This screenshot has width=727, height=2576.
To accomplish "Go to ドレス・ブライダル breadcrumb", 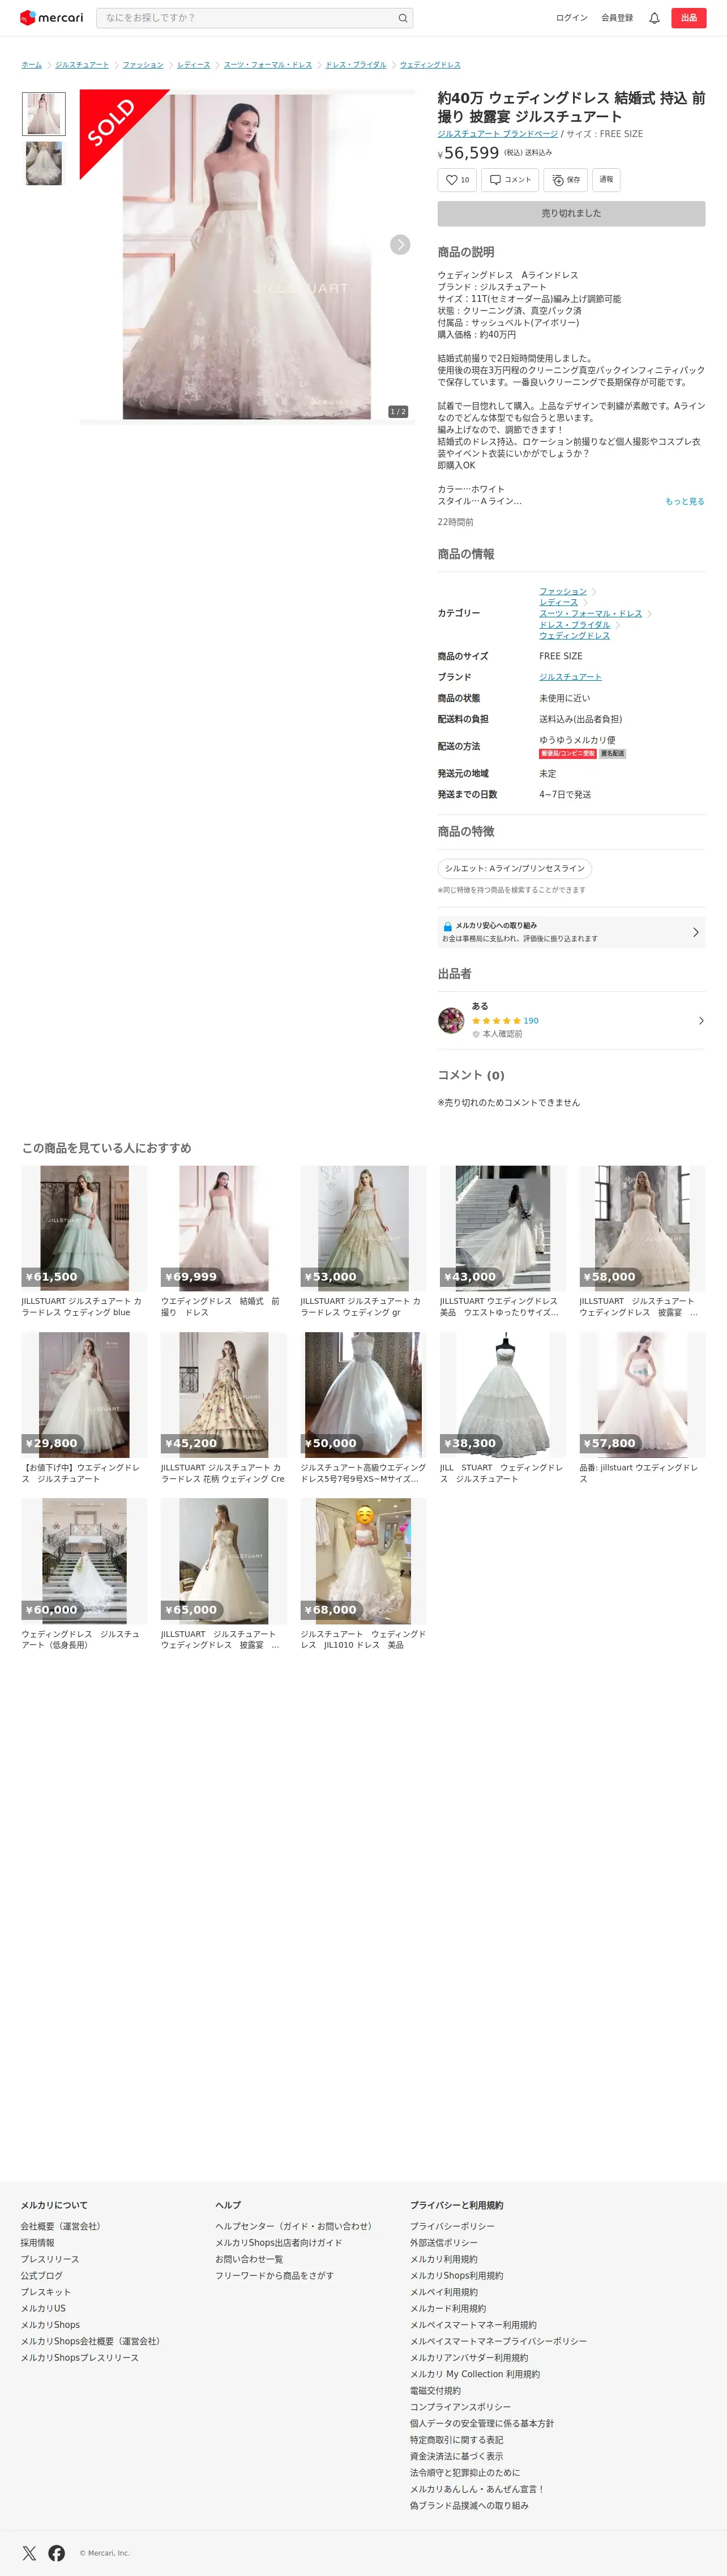I will tap(356, 65).
